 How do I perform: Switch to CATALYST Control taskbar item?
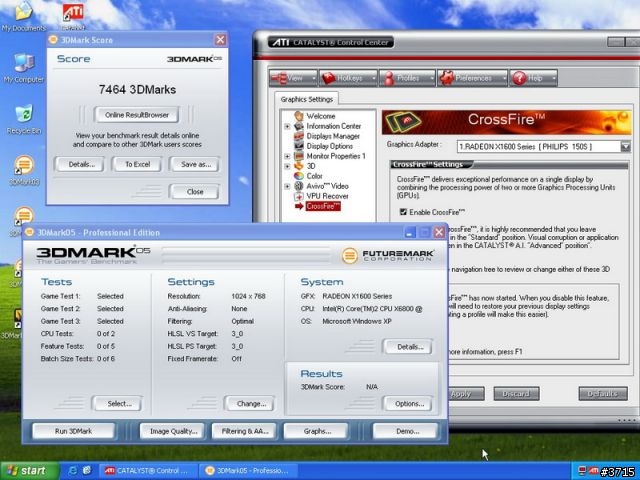(148, 471)
